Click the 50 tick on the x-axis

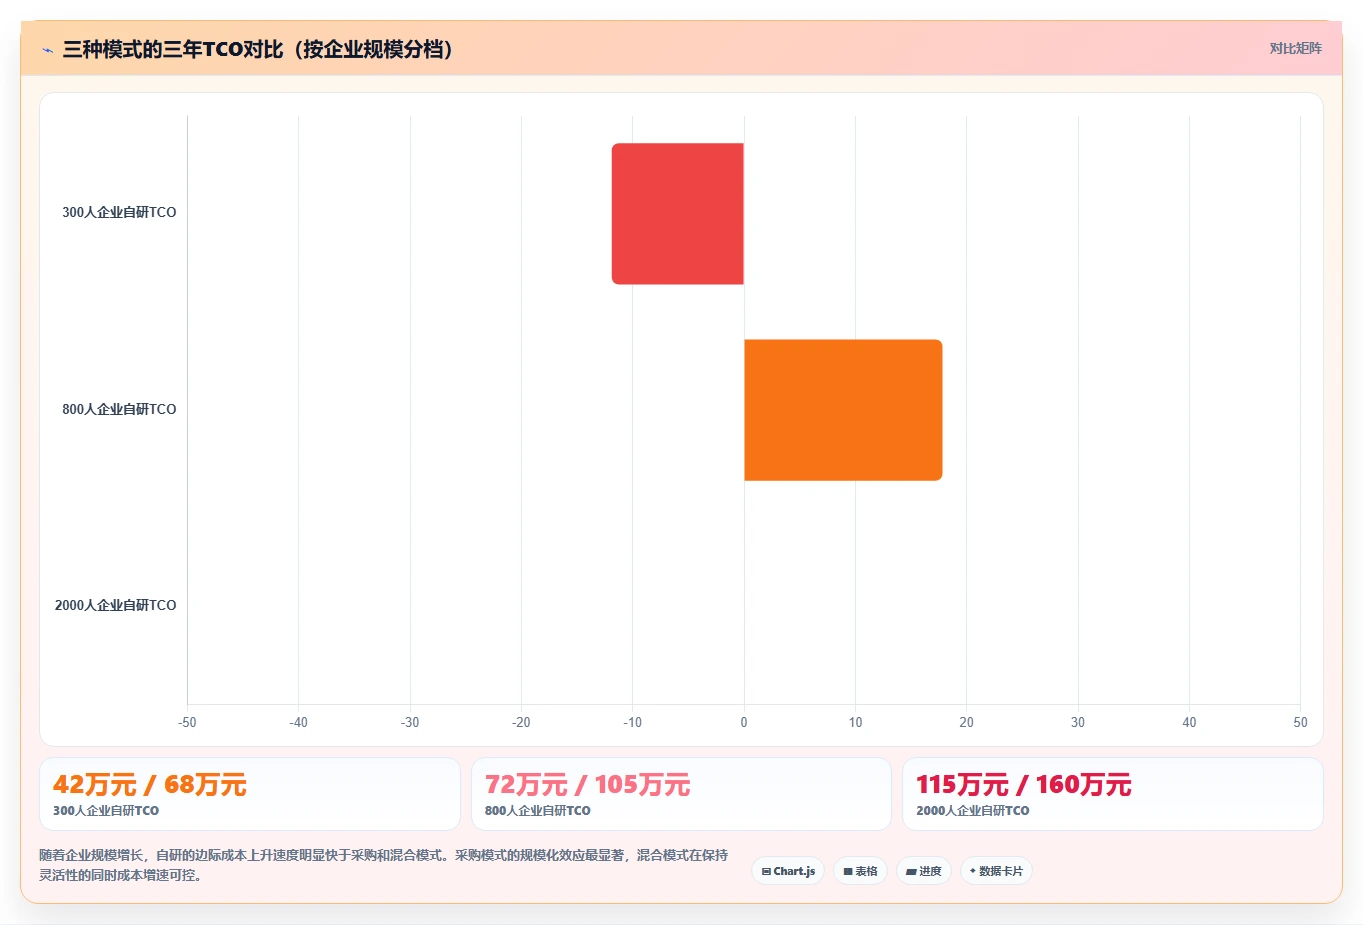point(1300,722)
